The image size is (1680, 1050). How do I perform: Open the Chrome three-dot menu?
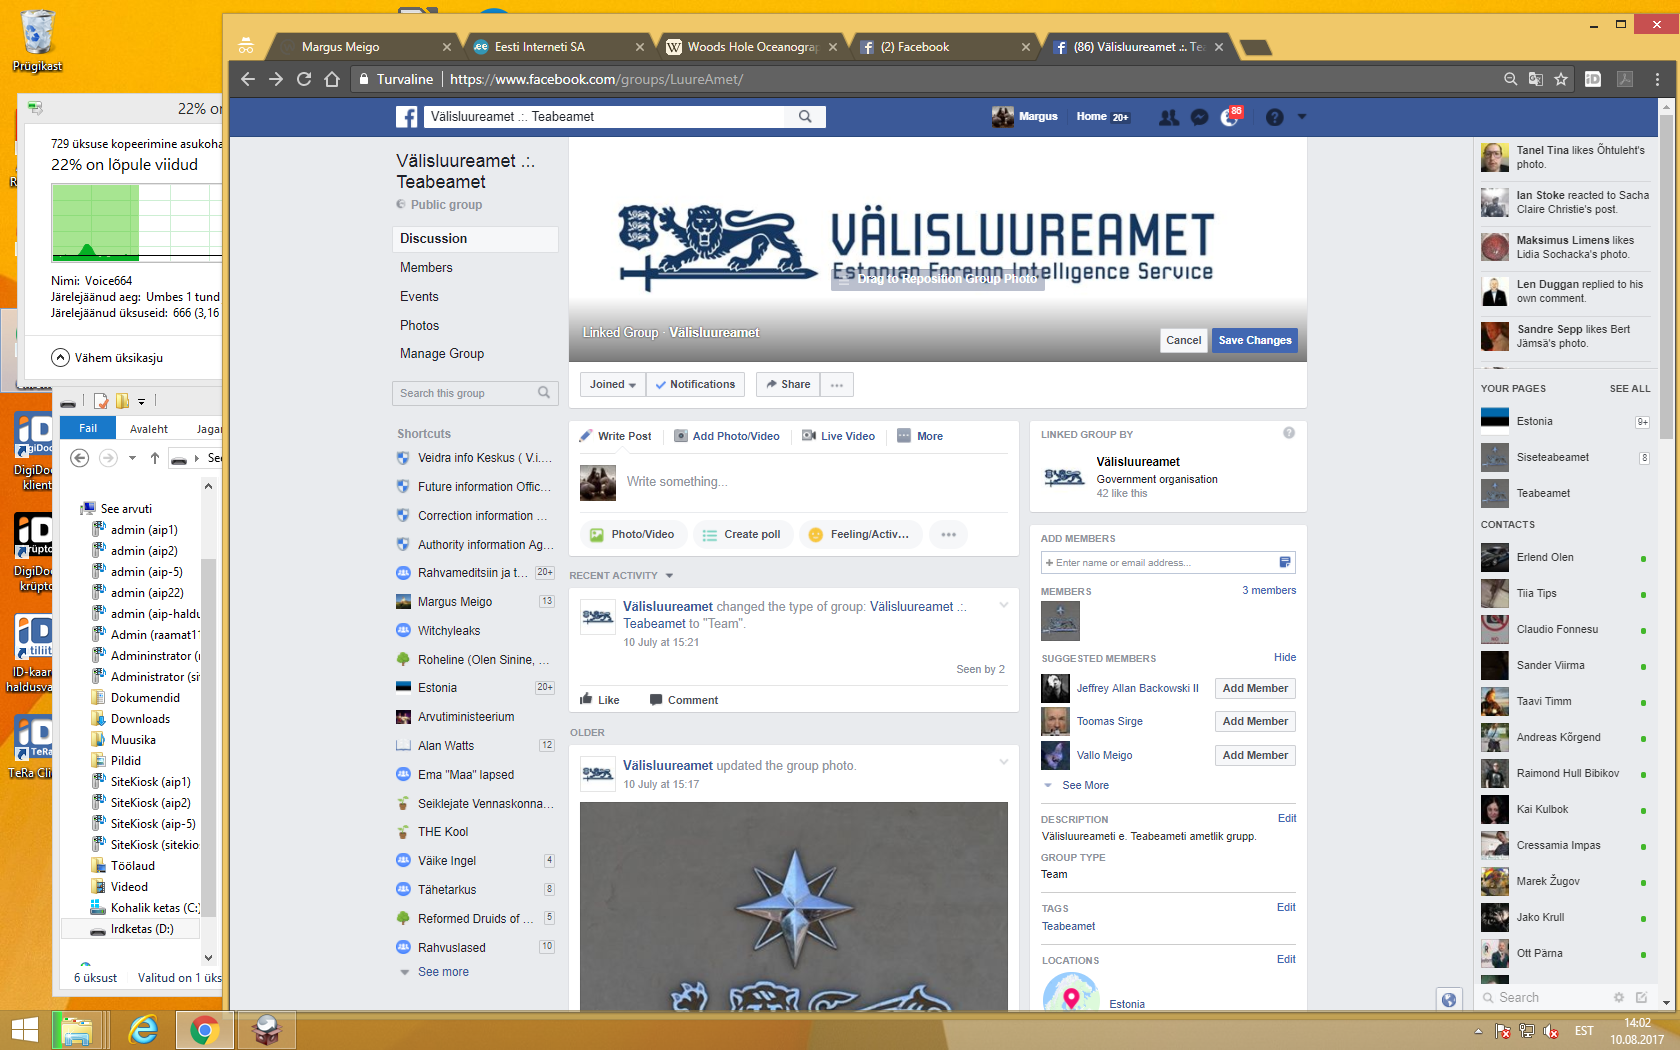(x=1657, y=79)
